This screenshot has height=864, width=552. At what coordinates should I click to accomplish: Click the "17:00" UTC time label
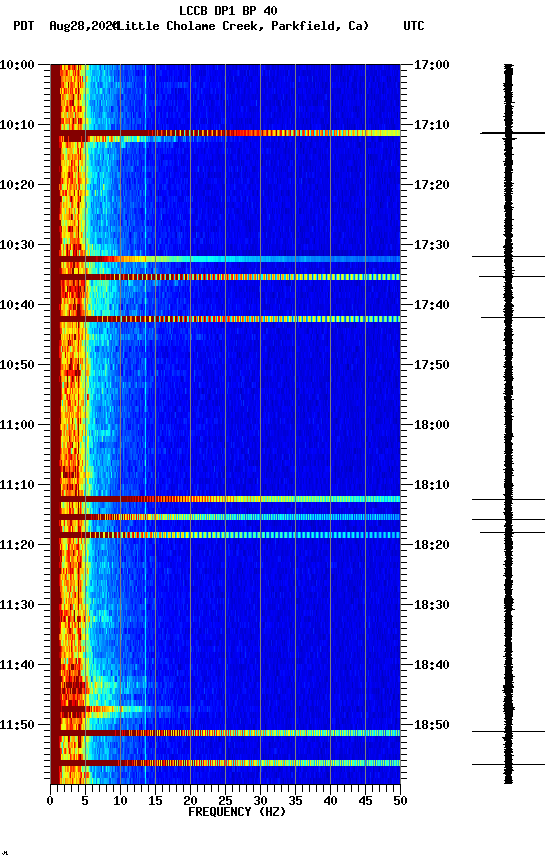pos(431,65)
